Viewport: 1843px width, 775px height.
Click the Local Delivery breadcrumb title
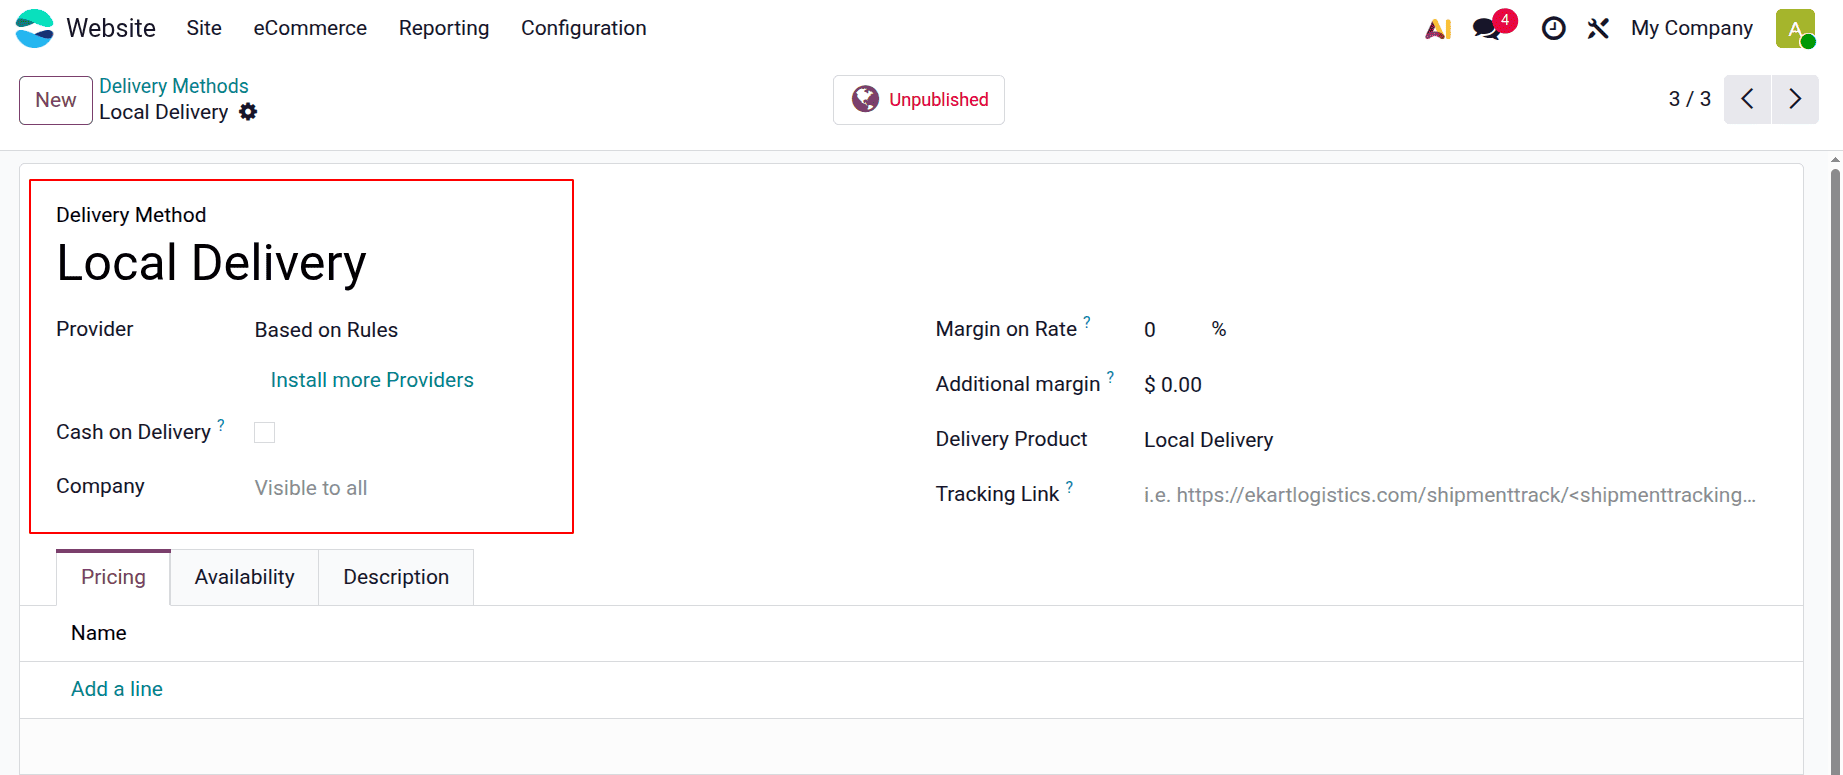click(164, 112)
